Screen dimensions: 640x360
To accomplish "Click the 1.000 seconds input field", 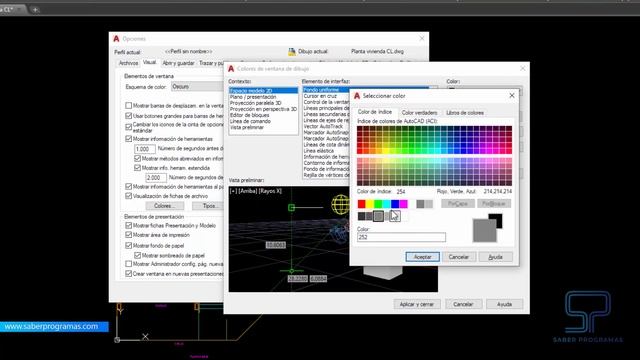I will (x=144, y=149).
